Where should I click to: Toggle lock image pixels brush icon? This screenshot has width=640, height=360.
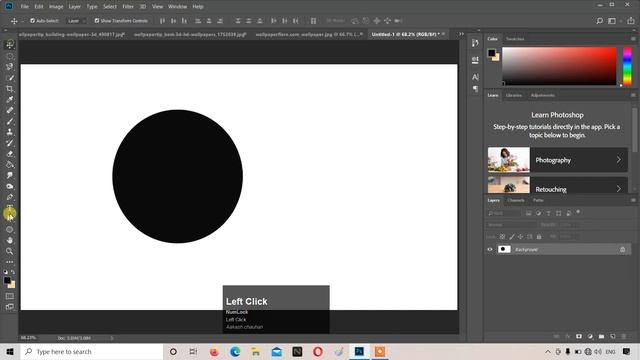(x=512, y=237)
